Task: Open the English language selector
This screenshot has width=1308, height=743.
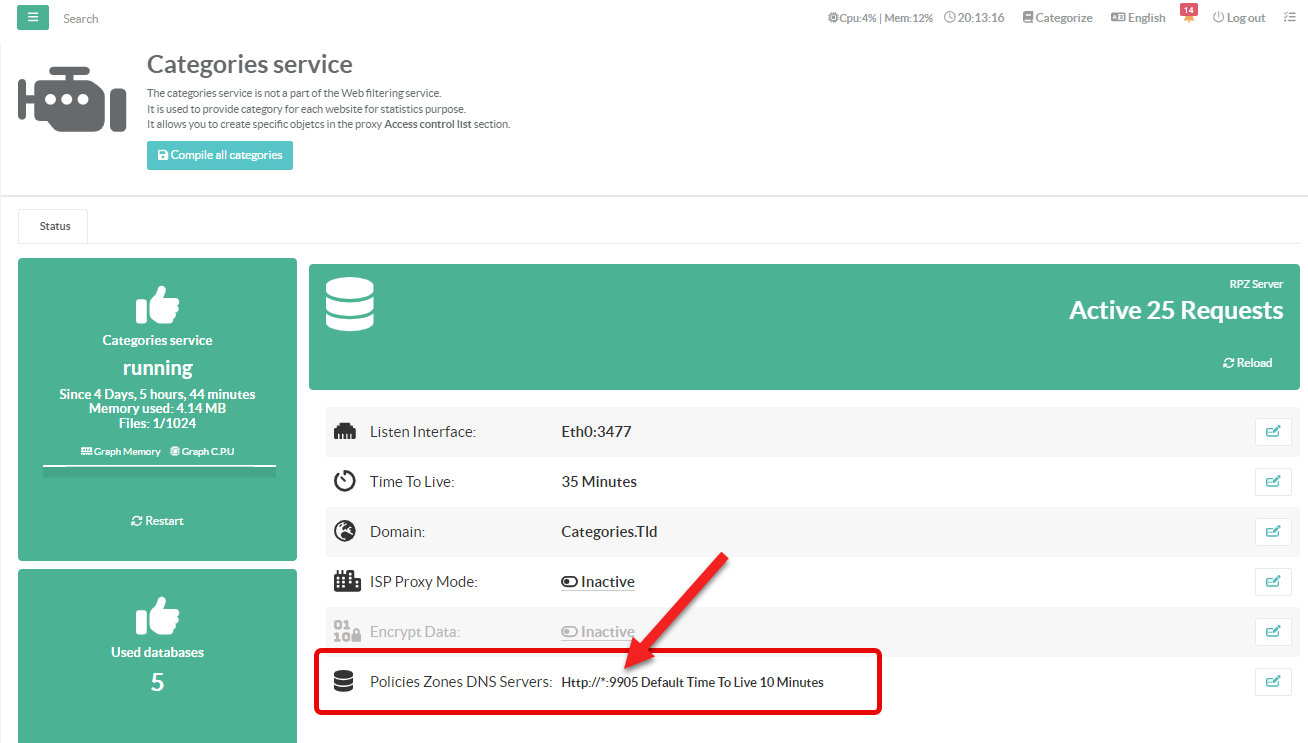Action: pyautogui.click(x=1138, y=18)
